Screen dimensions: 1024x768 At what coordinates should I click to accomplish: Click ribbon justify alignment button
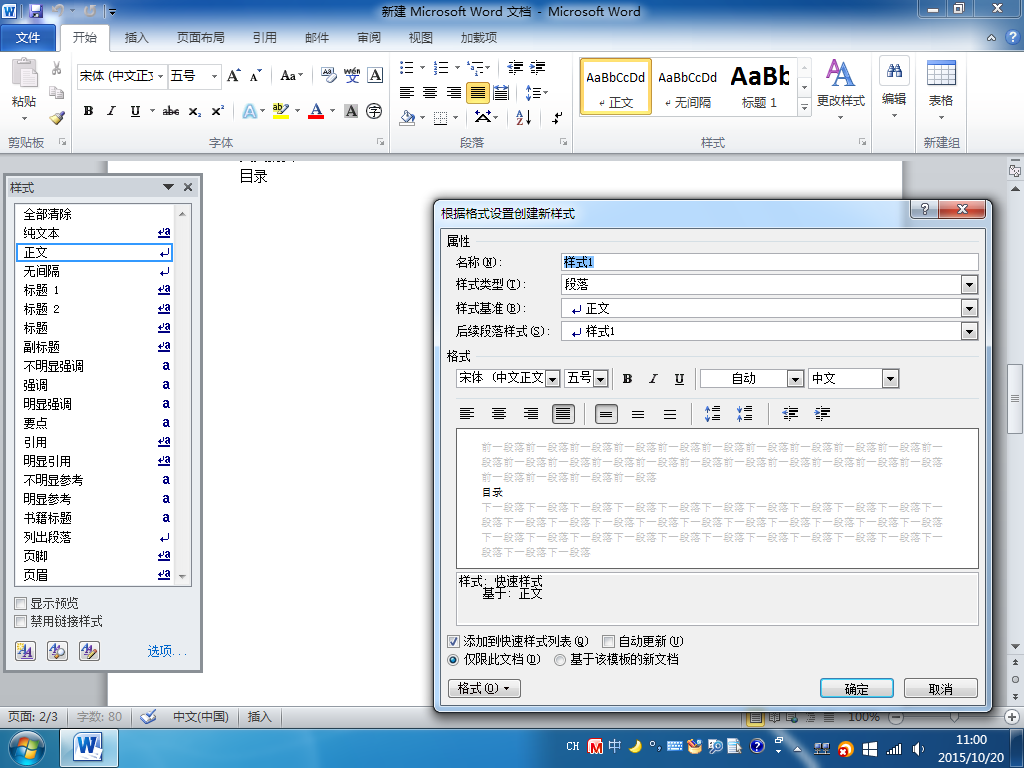pos(477,93)
